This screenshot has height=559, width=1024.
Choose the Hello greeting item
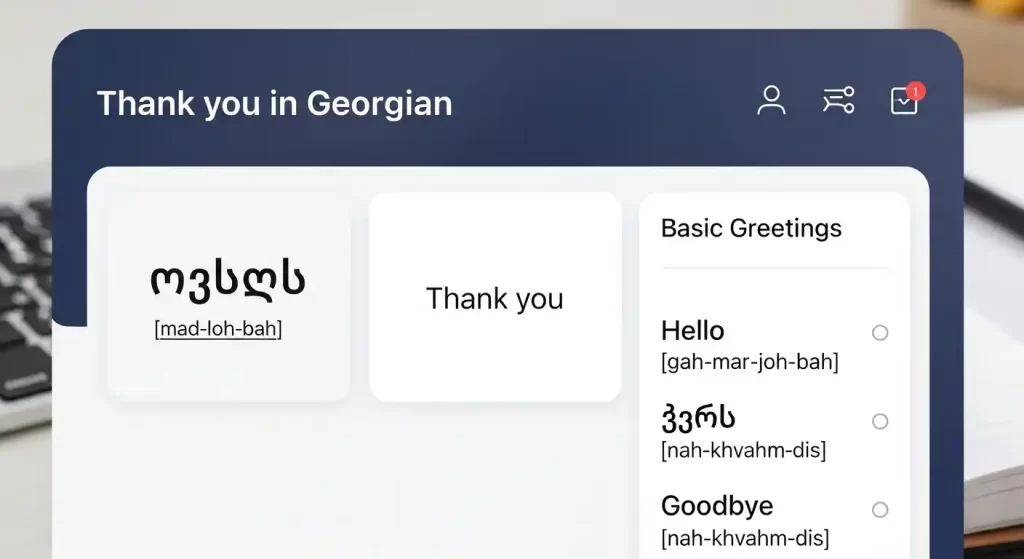coord(693,331)
